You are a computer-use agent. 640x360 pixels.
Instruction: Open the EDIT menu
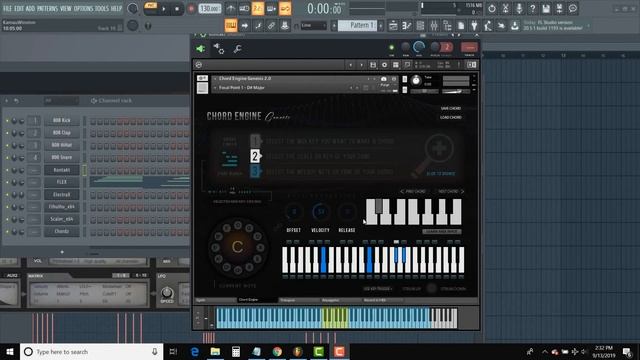[x=19, y=8]
